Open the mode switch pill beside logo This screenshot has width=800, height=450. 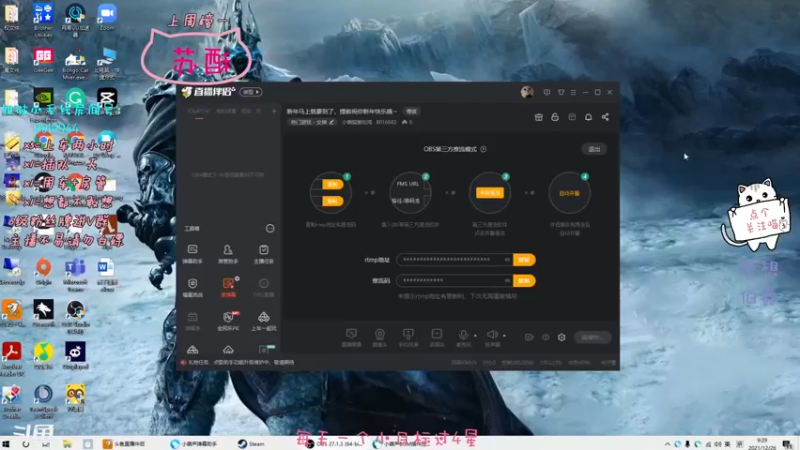251,92
